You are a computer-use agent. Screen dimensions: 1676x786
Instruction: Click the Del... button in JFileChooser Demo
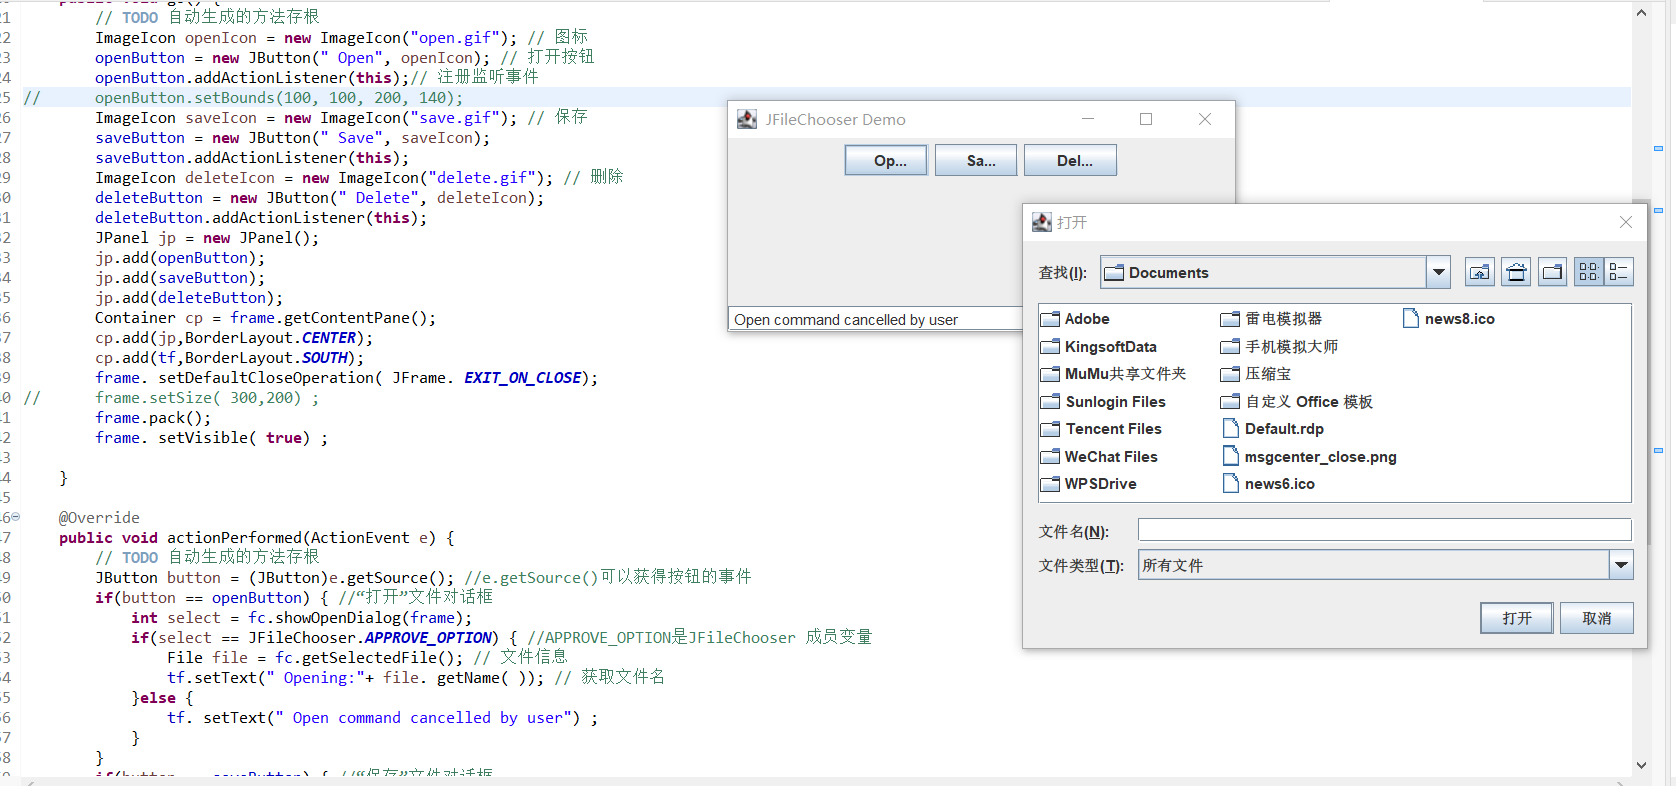click(x=1070, y=160)
